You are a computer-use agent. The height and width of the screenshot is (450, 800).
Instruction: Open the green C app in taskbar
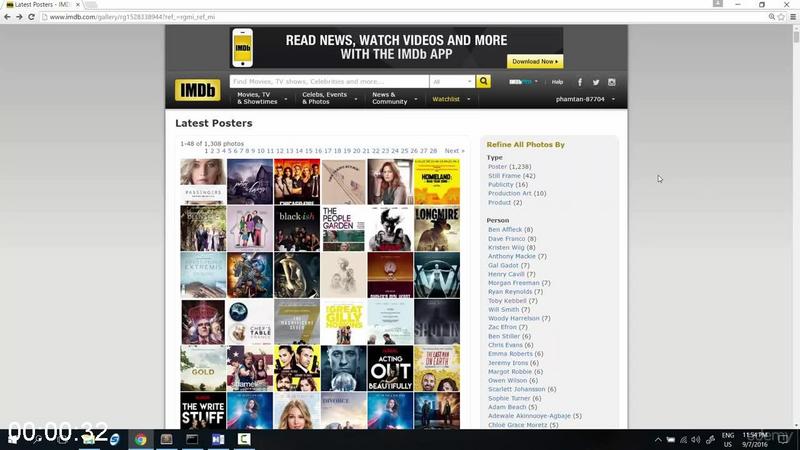coord(244,439)
